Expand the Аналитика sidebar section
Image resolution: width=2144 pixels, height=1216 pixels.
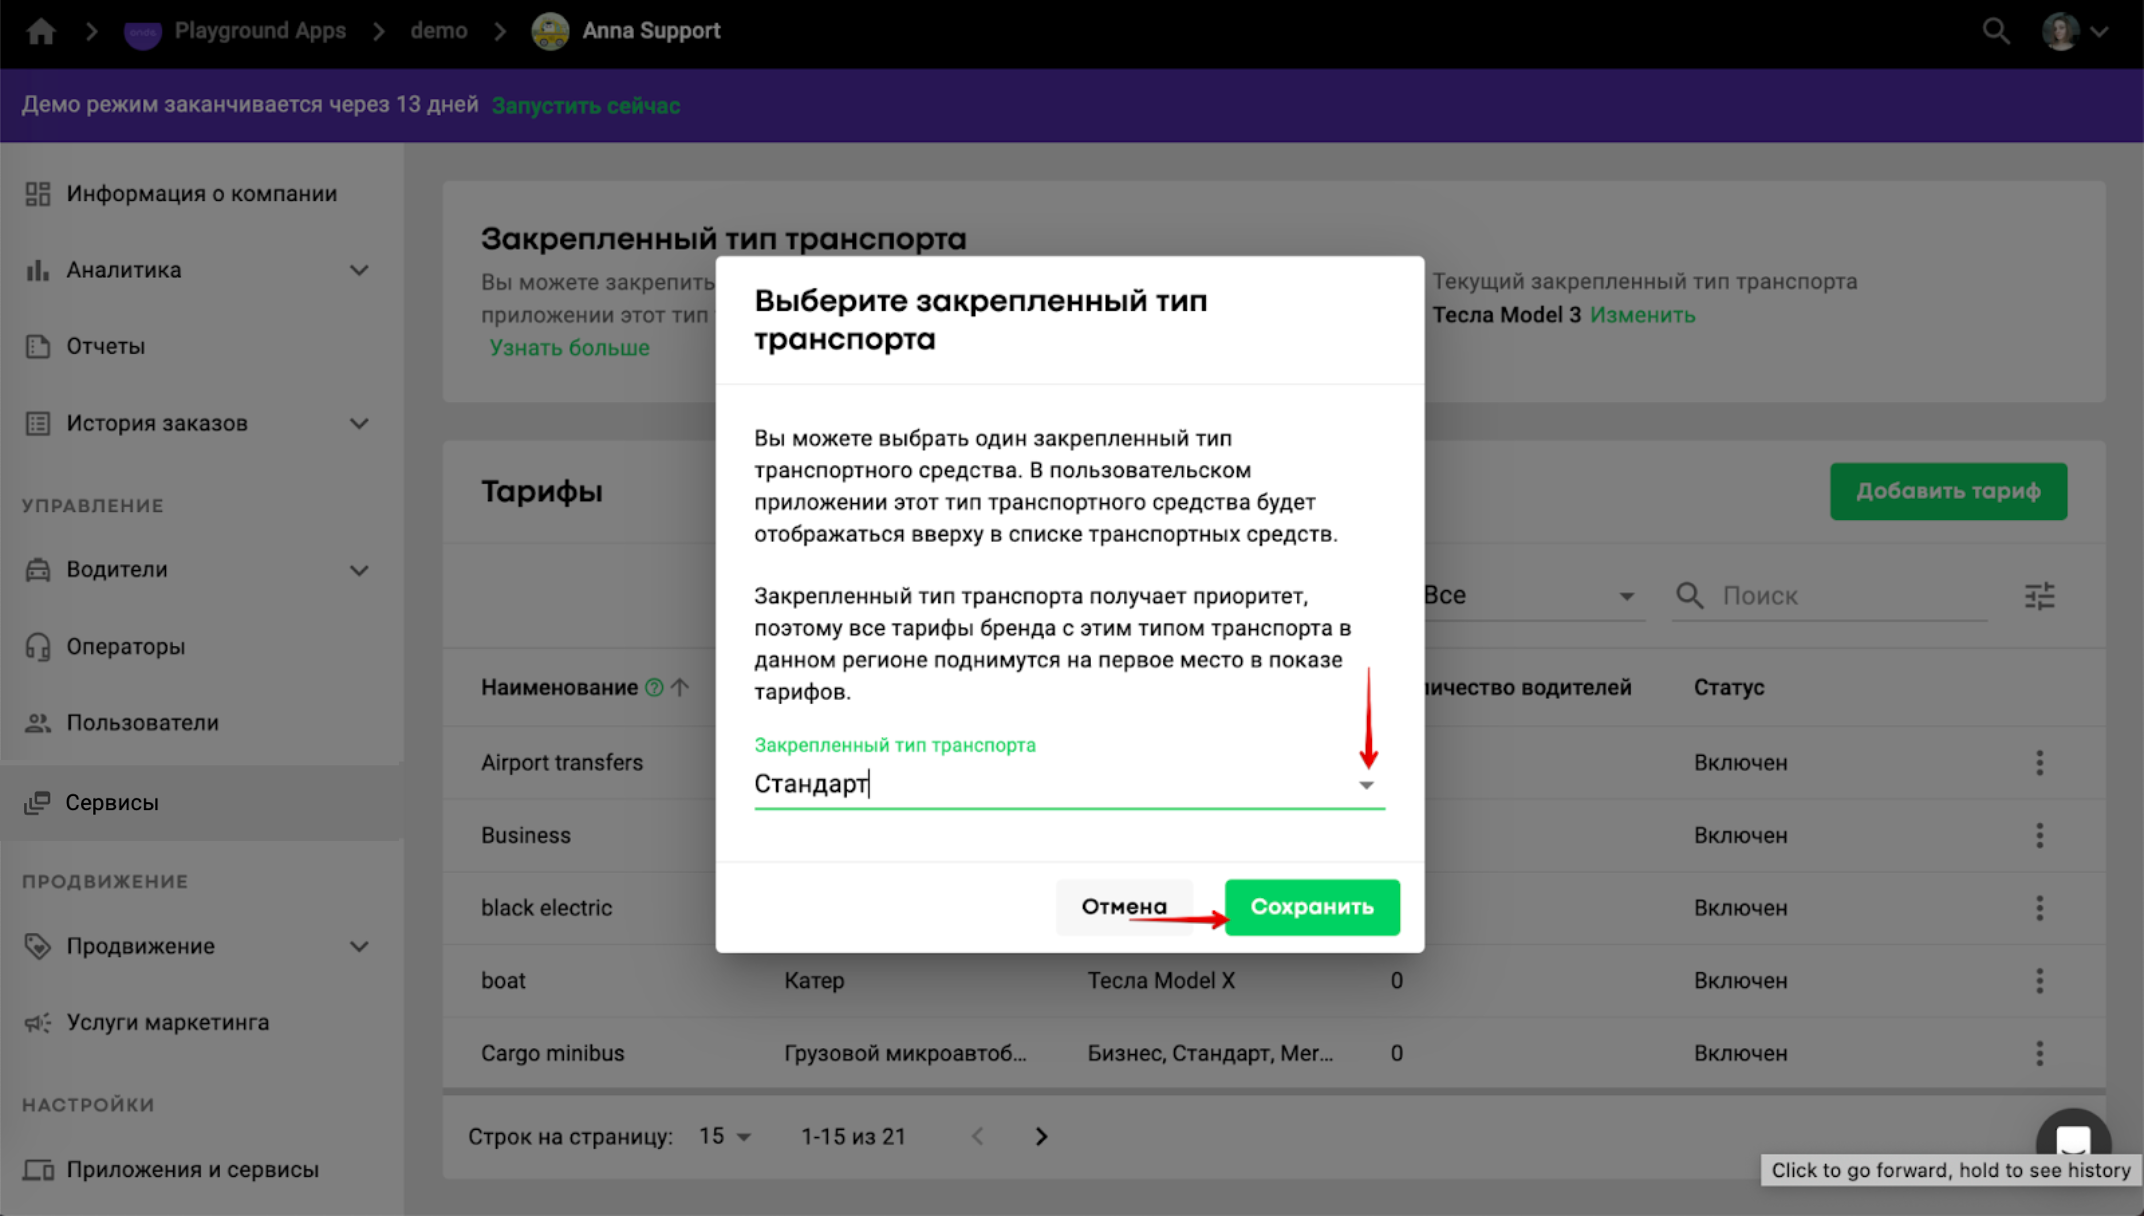click(x=359, y=270)
